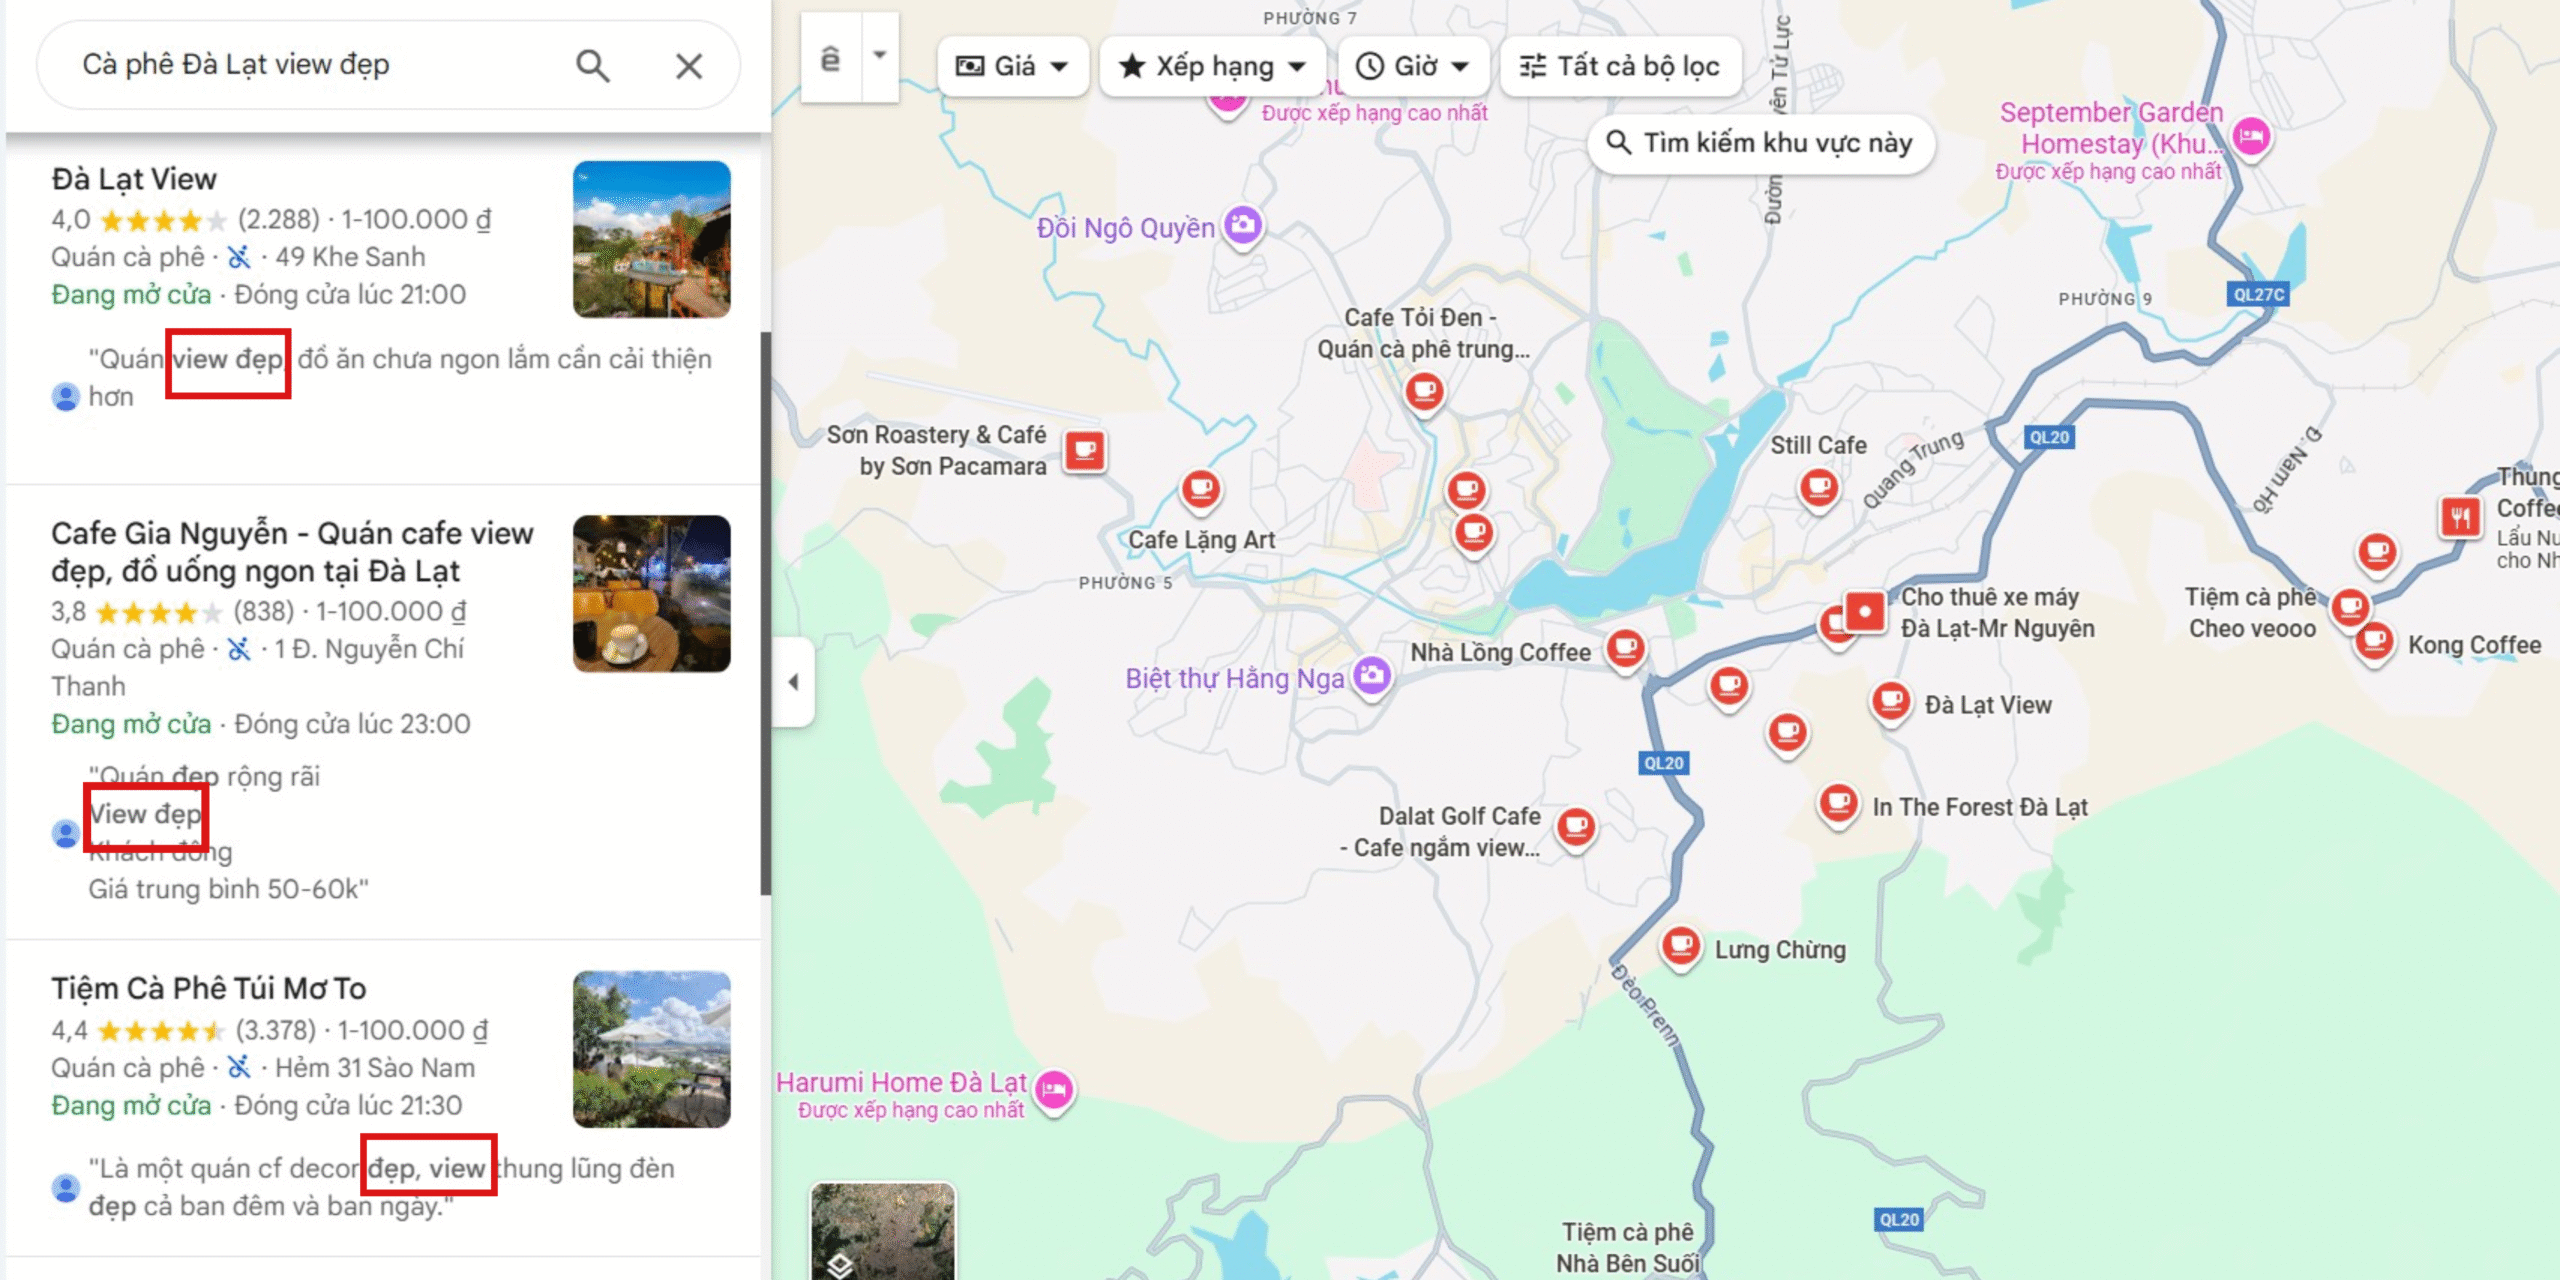Click the September Garden Homestay hotel pin
The width and height of the screenshot is (2560, 1280).
2251,136
